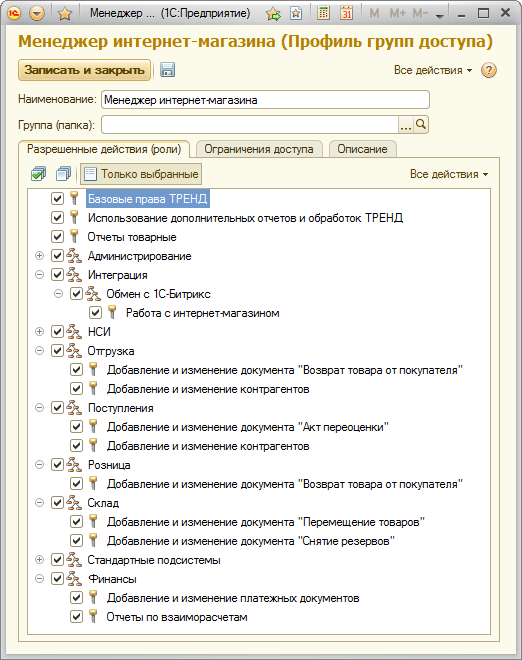Click the subsystem icon next to Администрирование
The width and height of the screenshot is (522, 660).
[x=74, y=255]
